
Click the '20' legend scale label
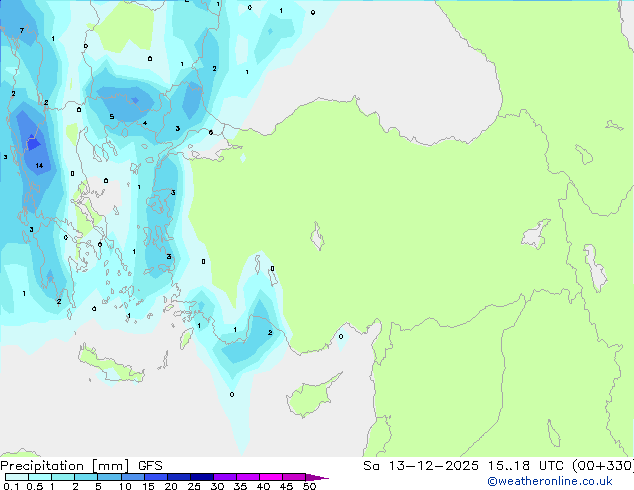(x=171, y=486)
